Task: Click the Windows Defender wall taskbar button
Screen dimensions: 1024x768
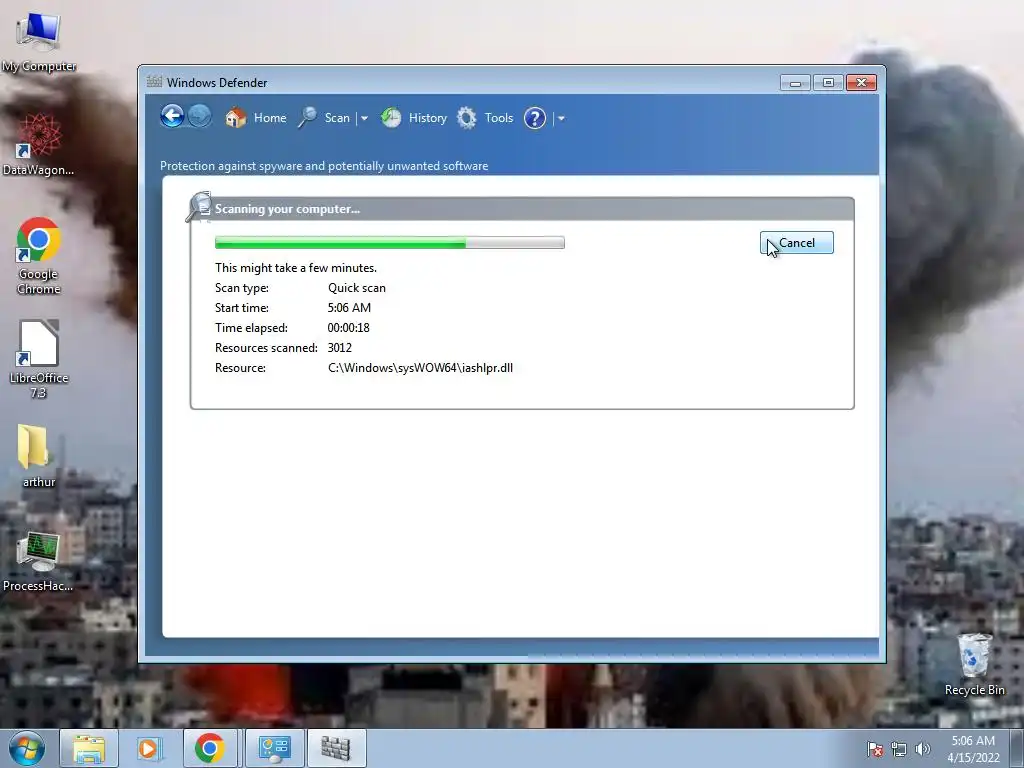Action: click(336, 748)
